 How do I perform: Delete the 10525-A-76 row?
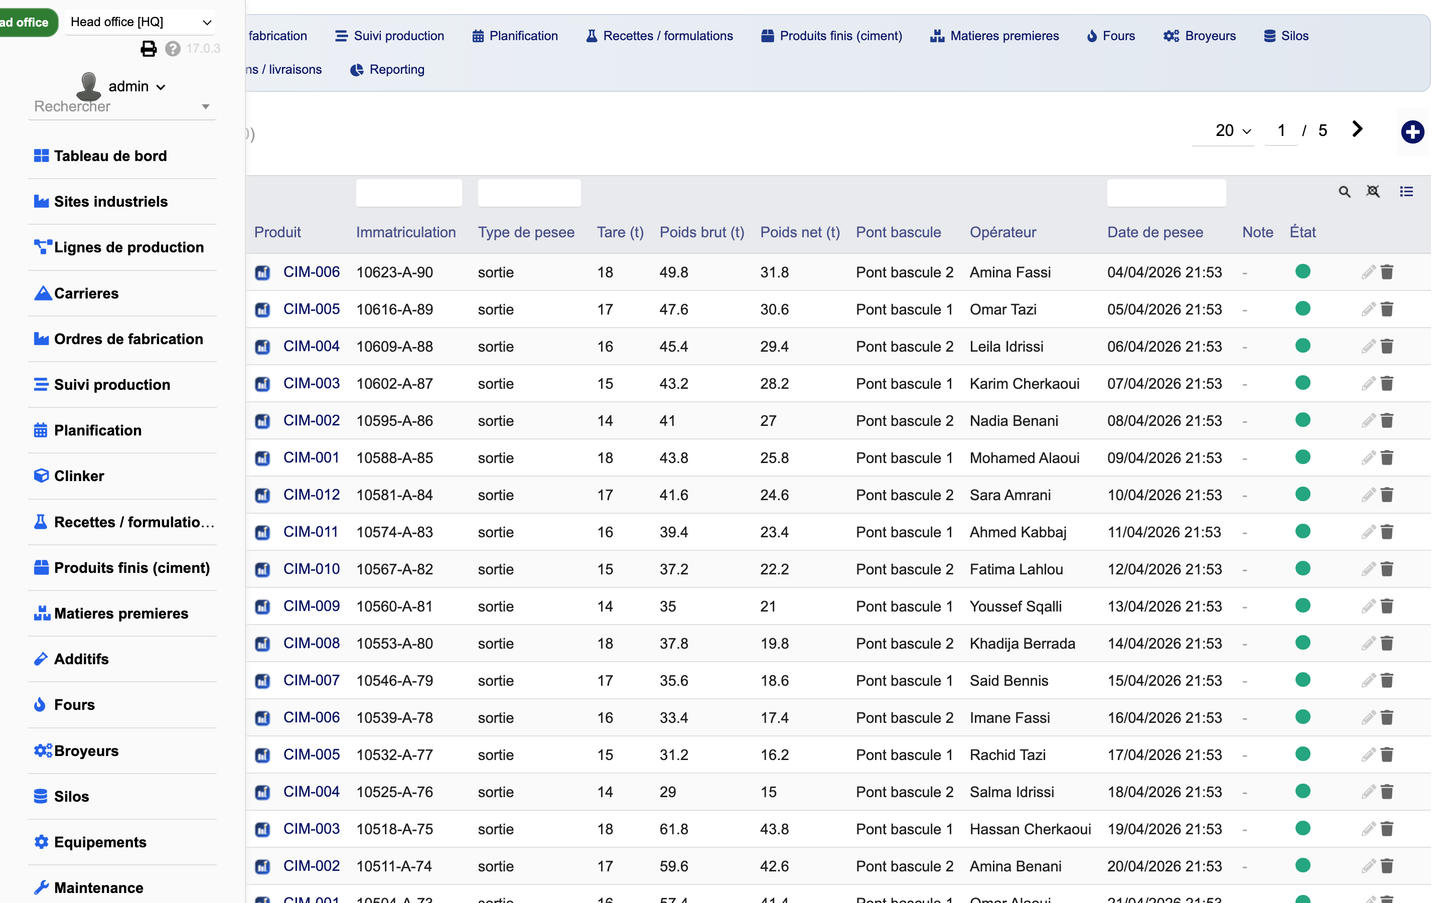(1387, 791)
